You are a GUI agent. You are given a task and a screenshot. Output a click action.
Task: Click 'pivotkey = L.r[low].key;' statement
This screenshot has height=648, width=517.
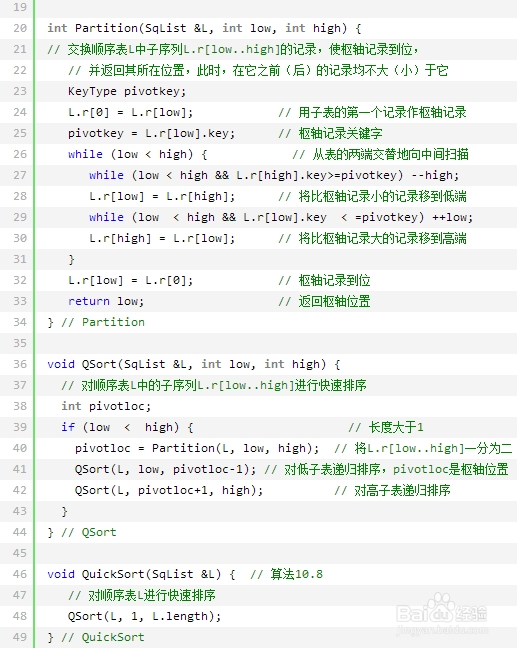tap(151, 133)
